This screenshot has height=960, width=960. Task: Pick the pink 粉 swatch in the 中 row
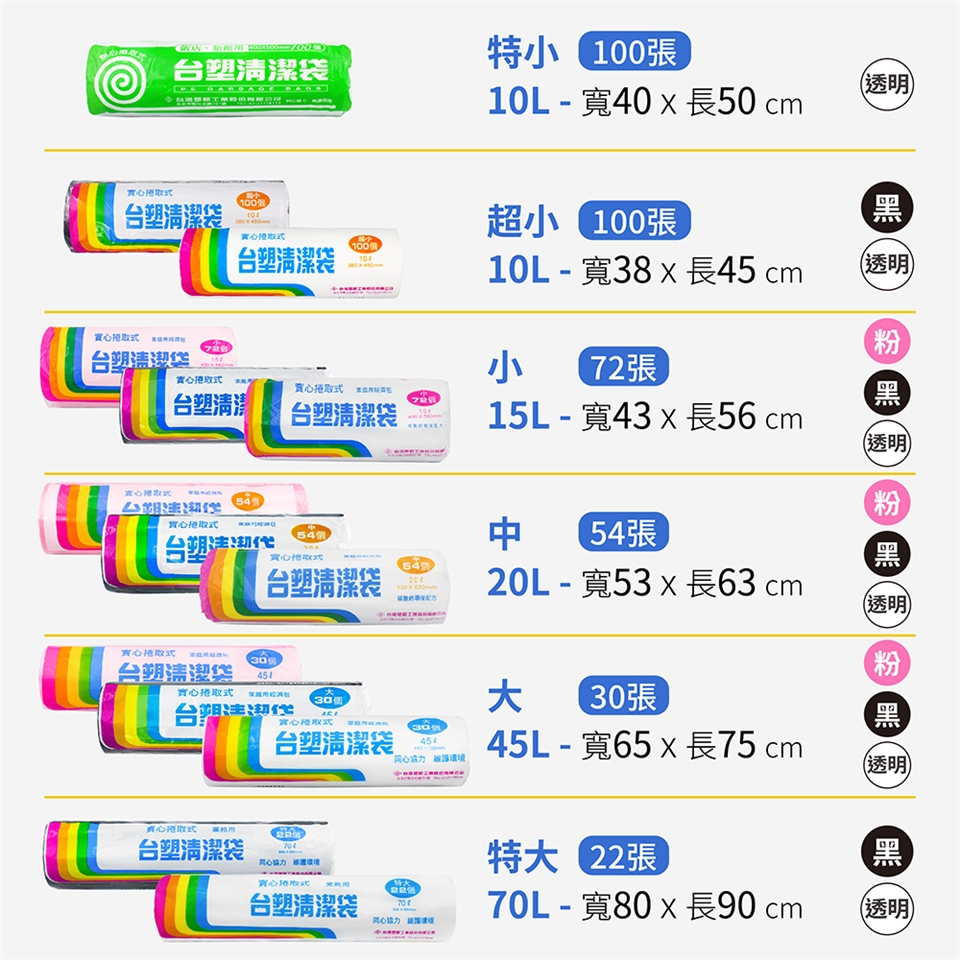tap(886, 503)
